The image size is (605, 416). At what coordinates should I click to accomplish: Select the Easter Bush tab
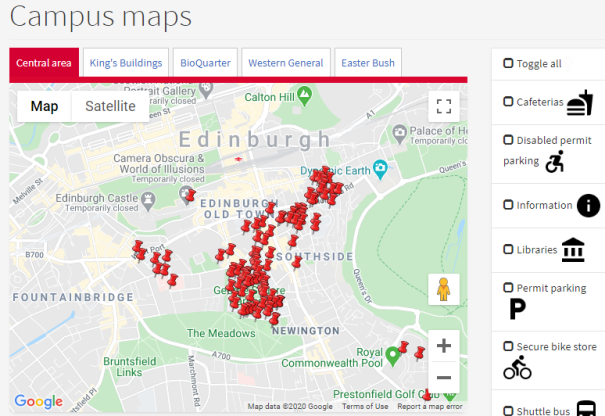point(368,63)
